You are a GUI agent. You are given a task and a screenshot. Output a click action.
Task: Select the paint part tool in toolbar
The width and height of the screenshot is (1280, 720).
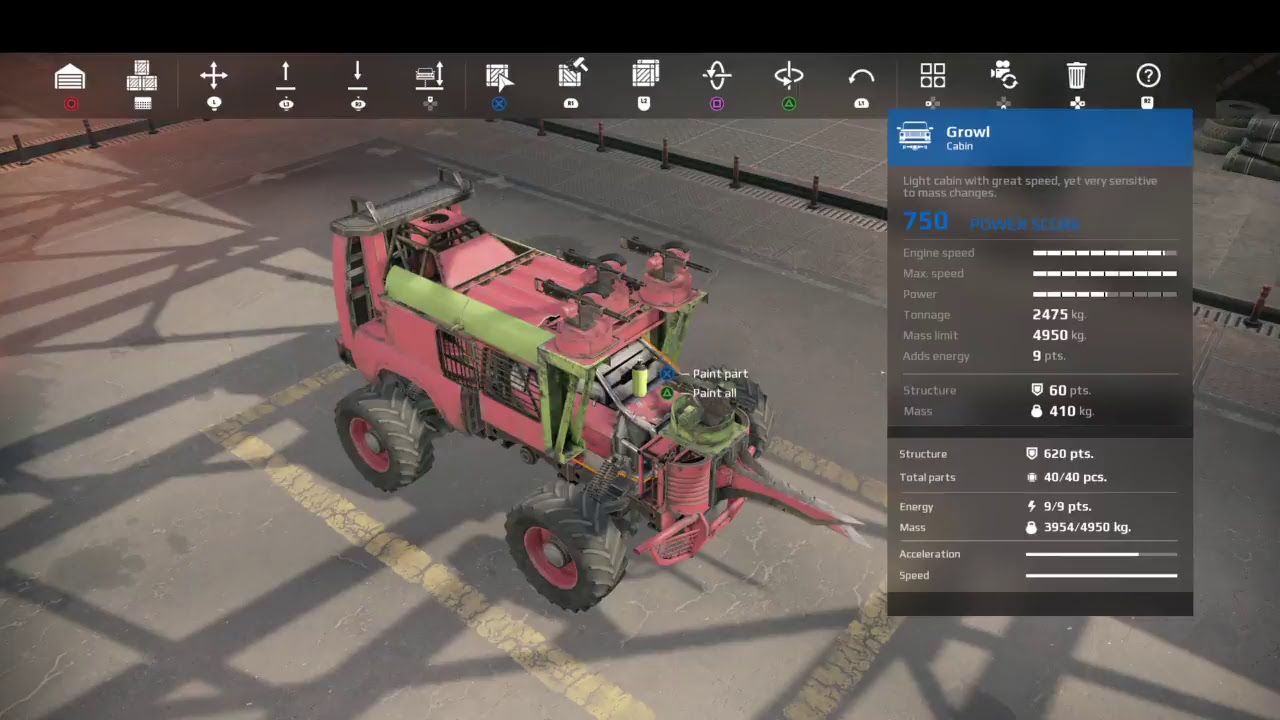pyautogui.click(x=572, y=74)
